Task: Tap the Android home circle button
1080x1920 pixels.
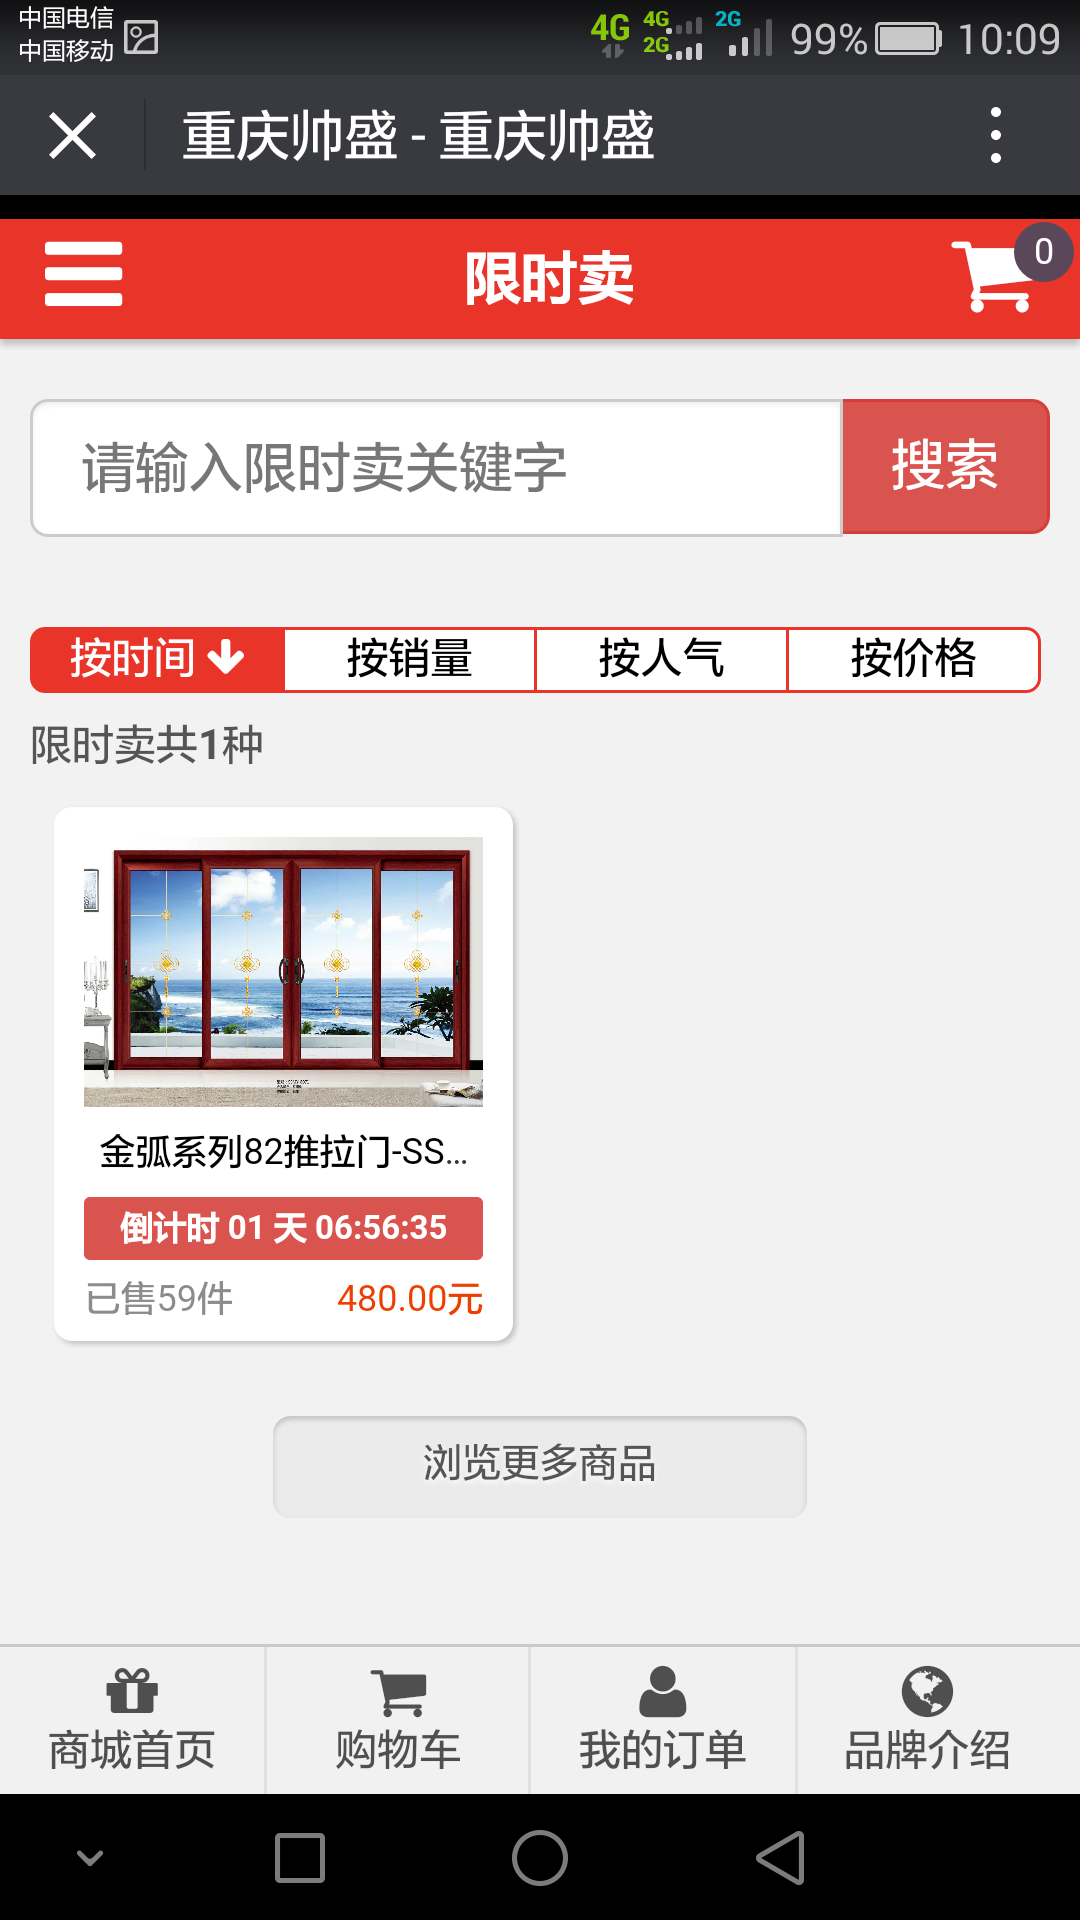Action: point(540,1858)
